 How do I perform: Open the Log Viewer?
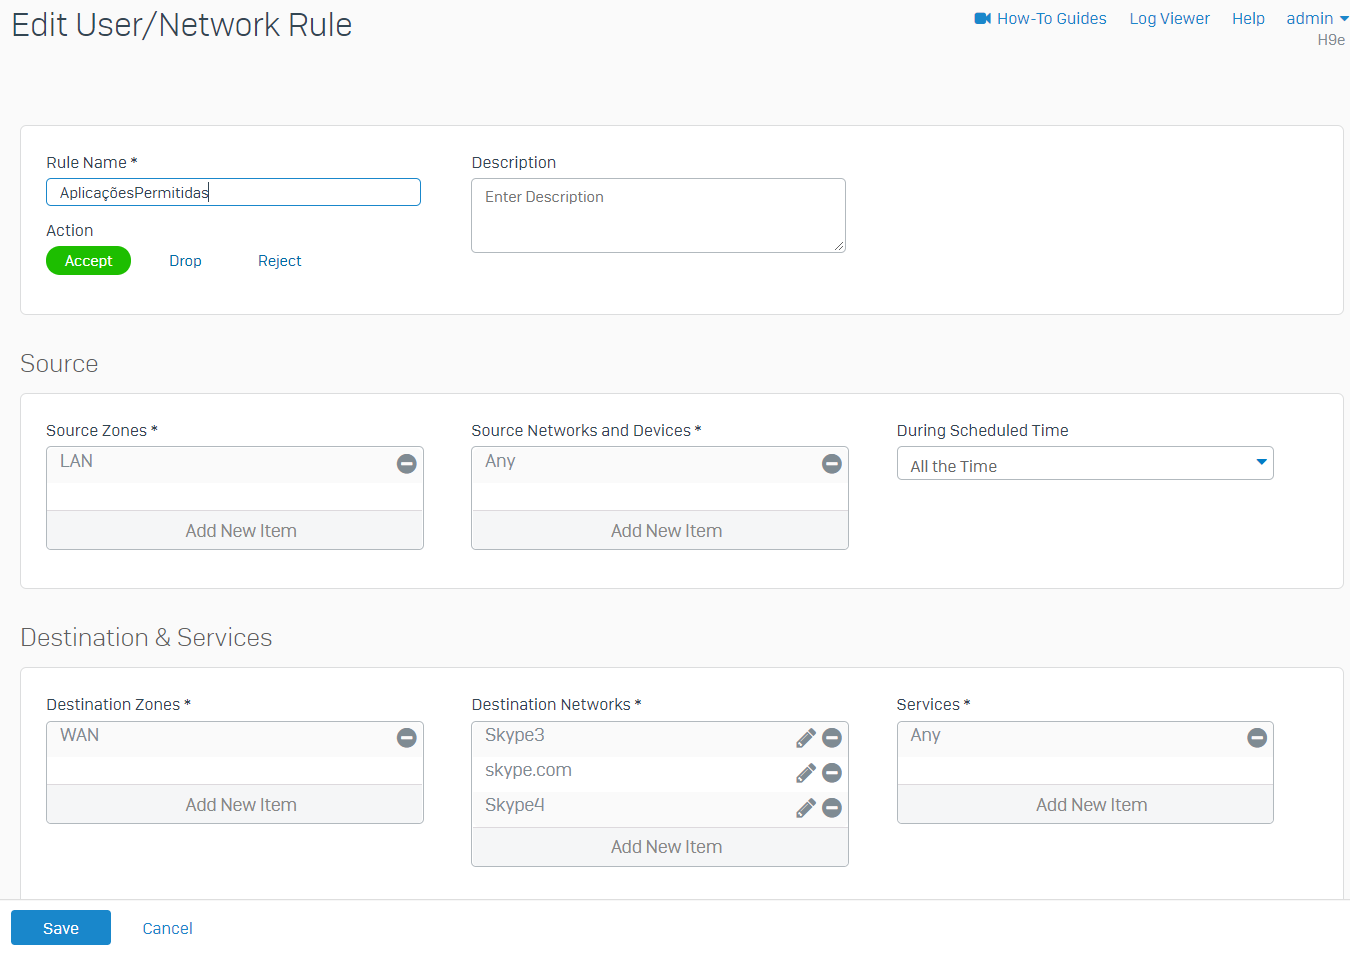(1169, 18)
